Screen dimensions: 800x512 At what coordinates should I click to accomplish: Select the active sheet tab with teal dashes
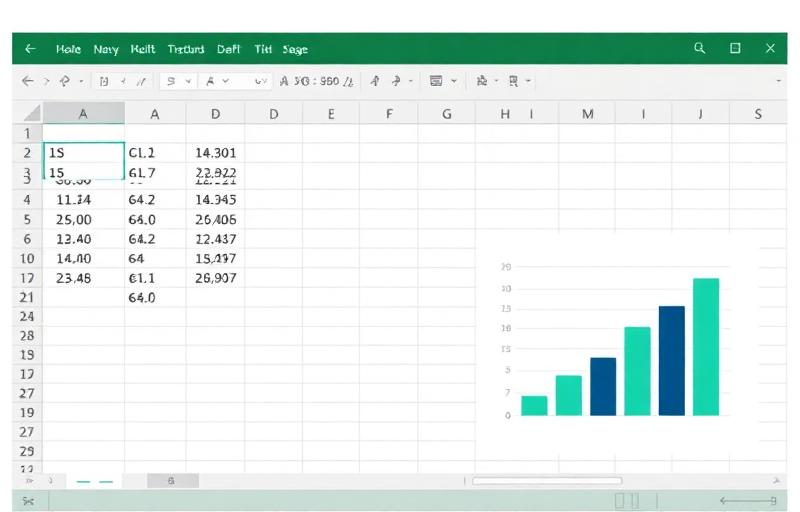coord(94,481)
